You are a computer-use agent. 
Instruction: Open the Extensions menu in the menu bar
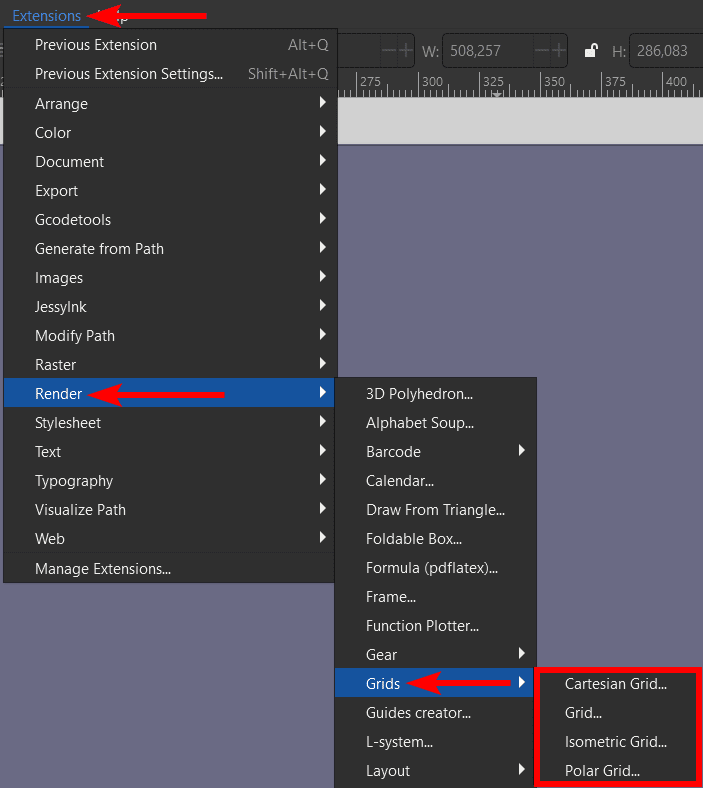[x=46, y=16]
